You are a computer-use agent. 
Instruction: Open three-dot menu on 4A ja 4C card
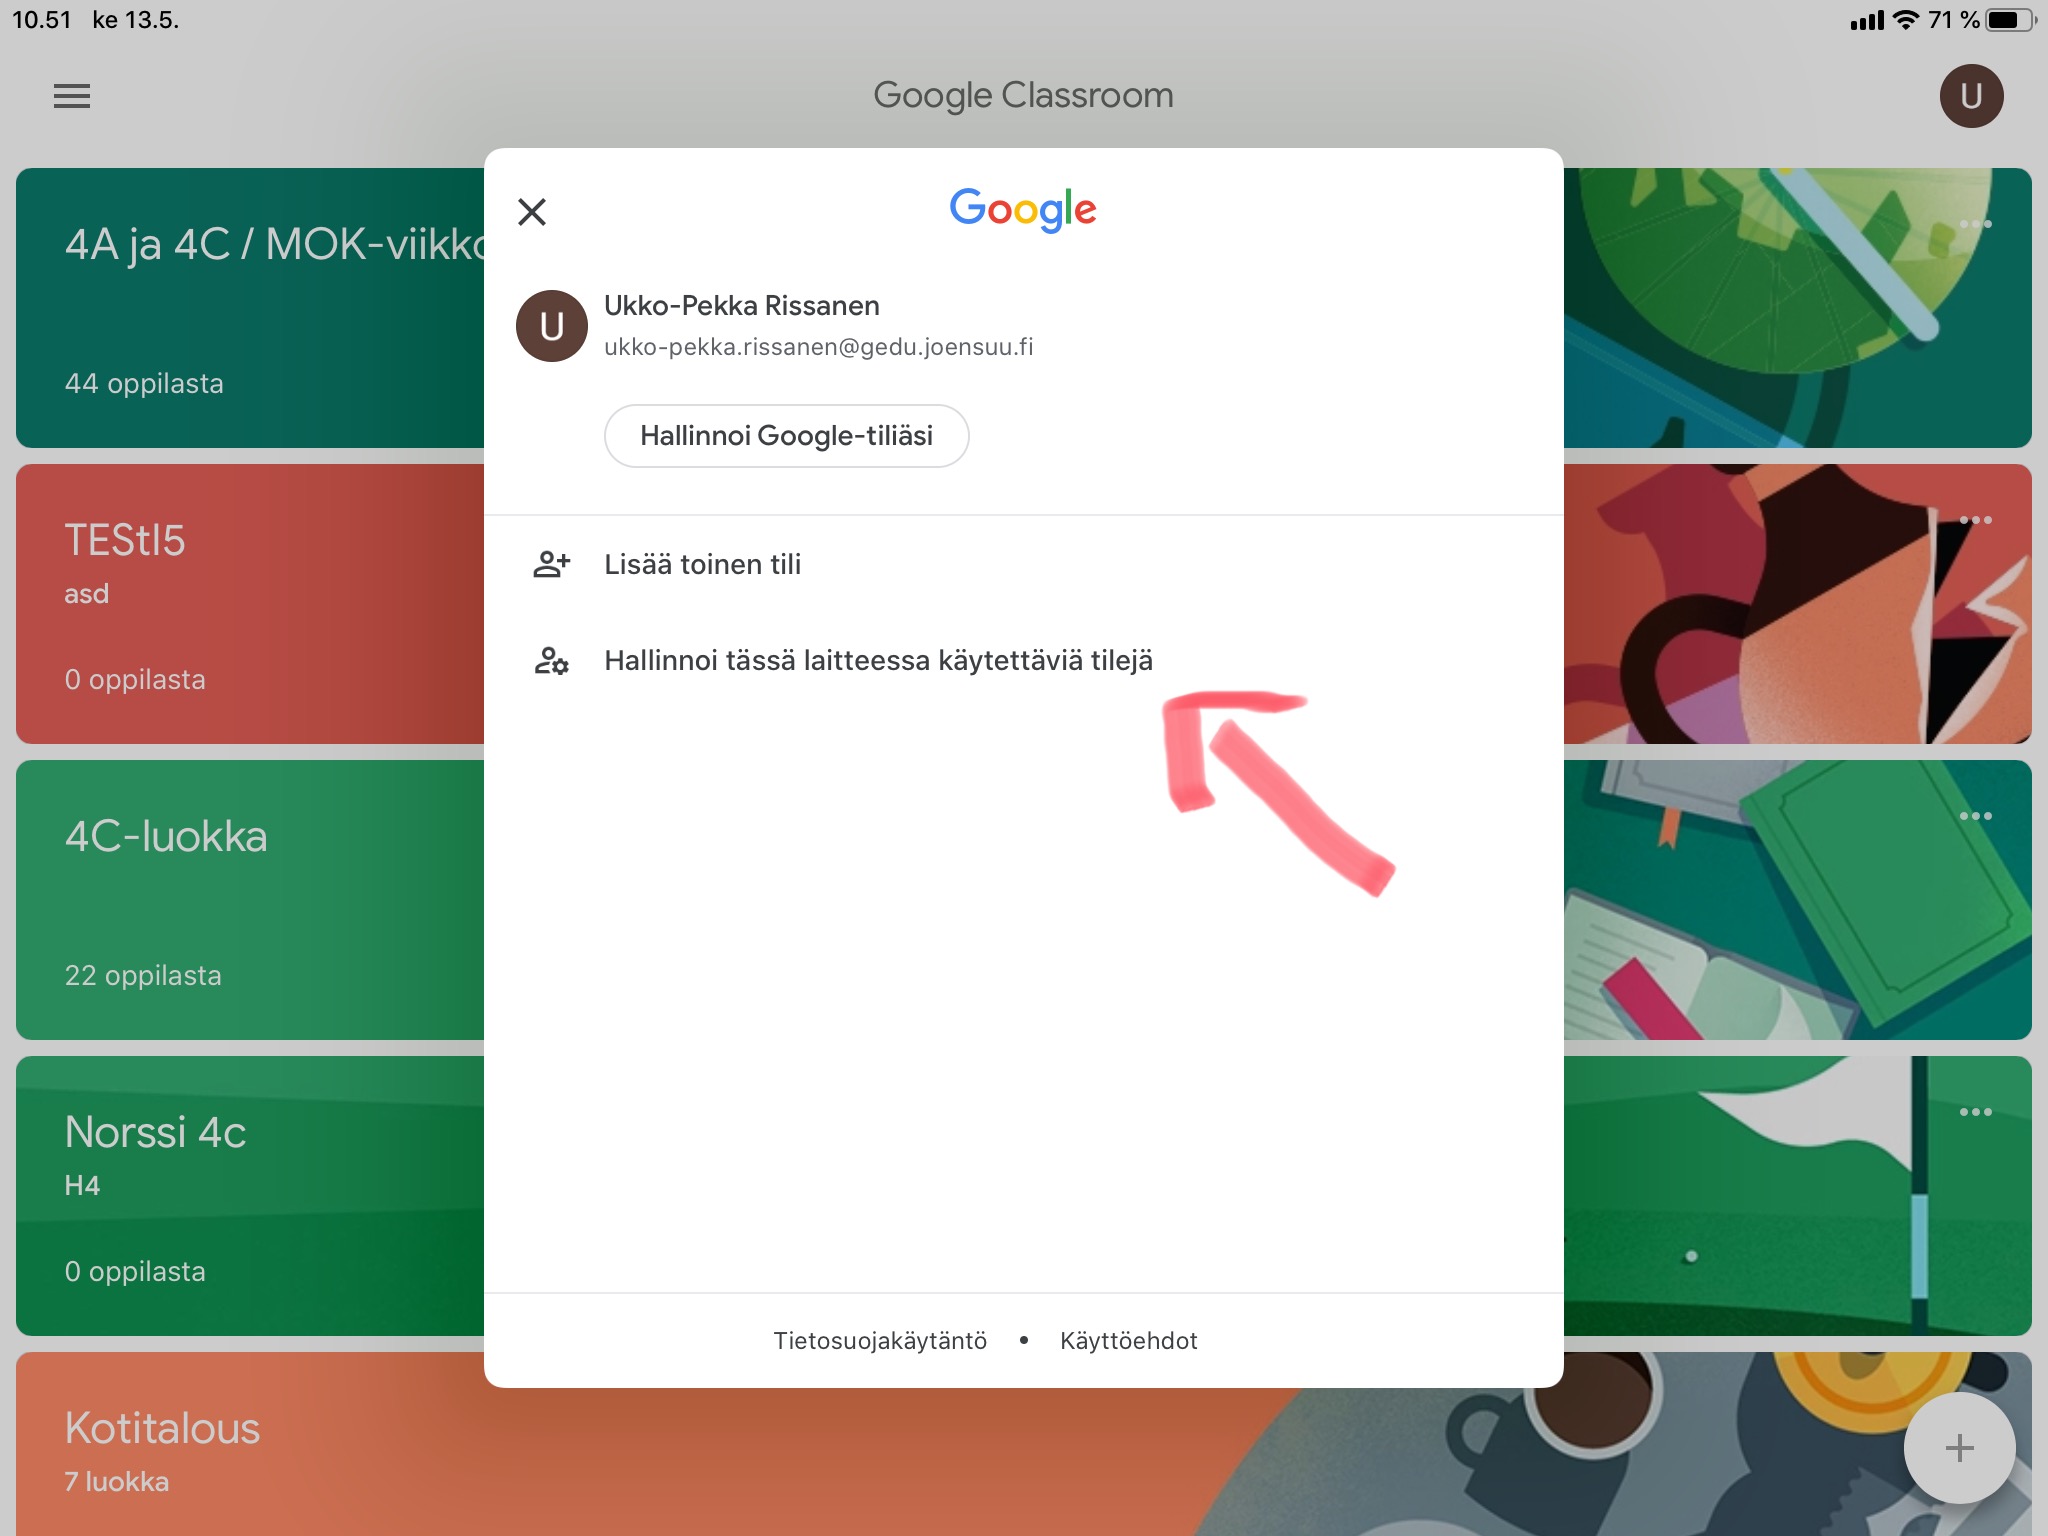coord(1975,224)
